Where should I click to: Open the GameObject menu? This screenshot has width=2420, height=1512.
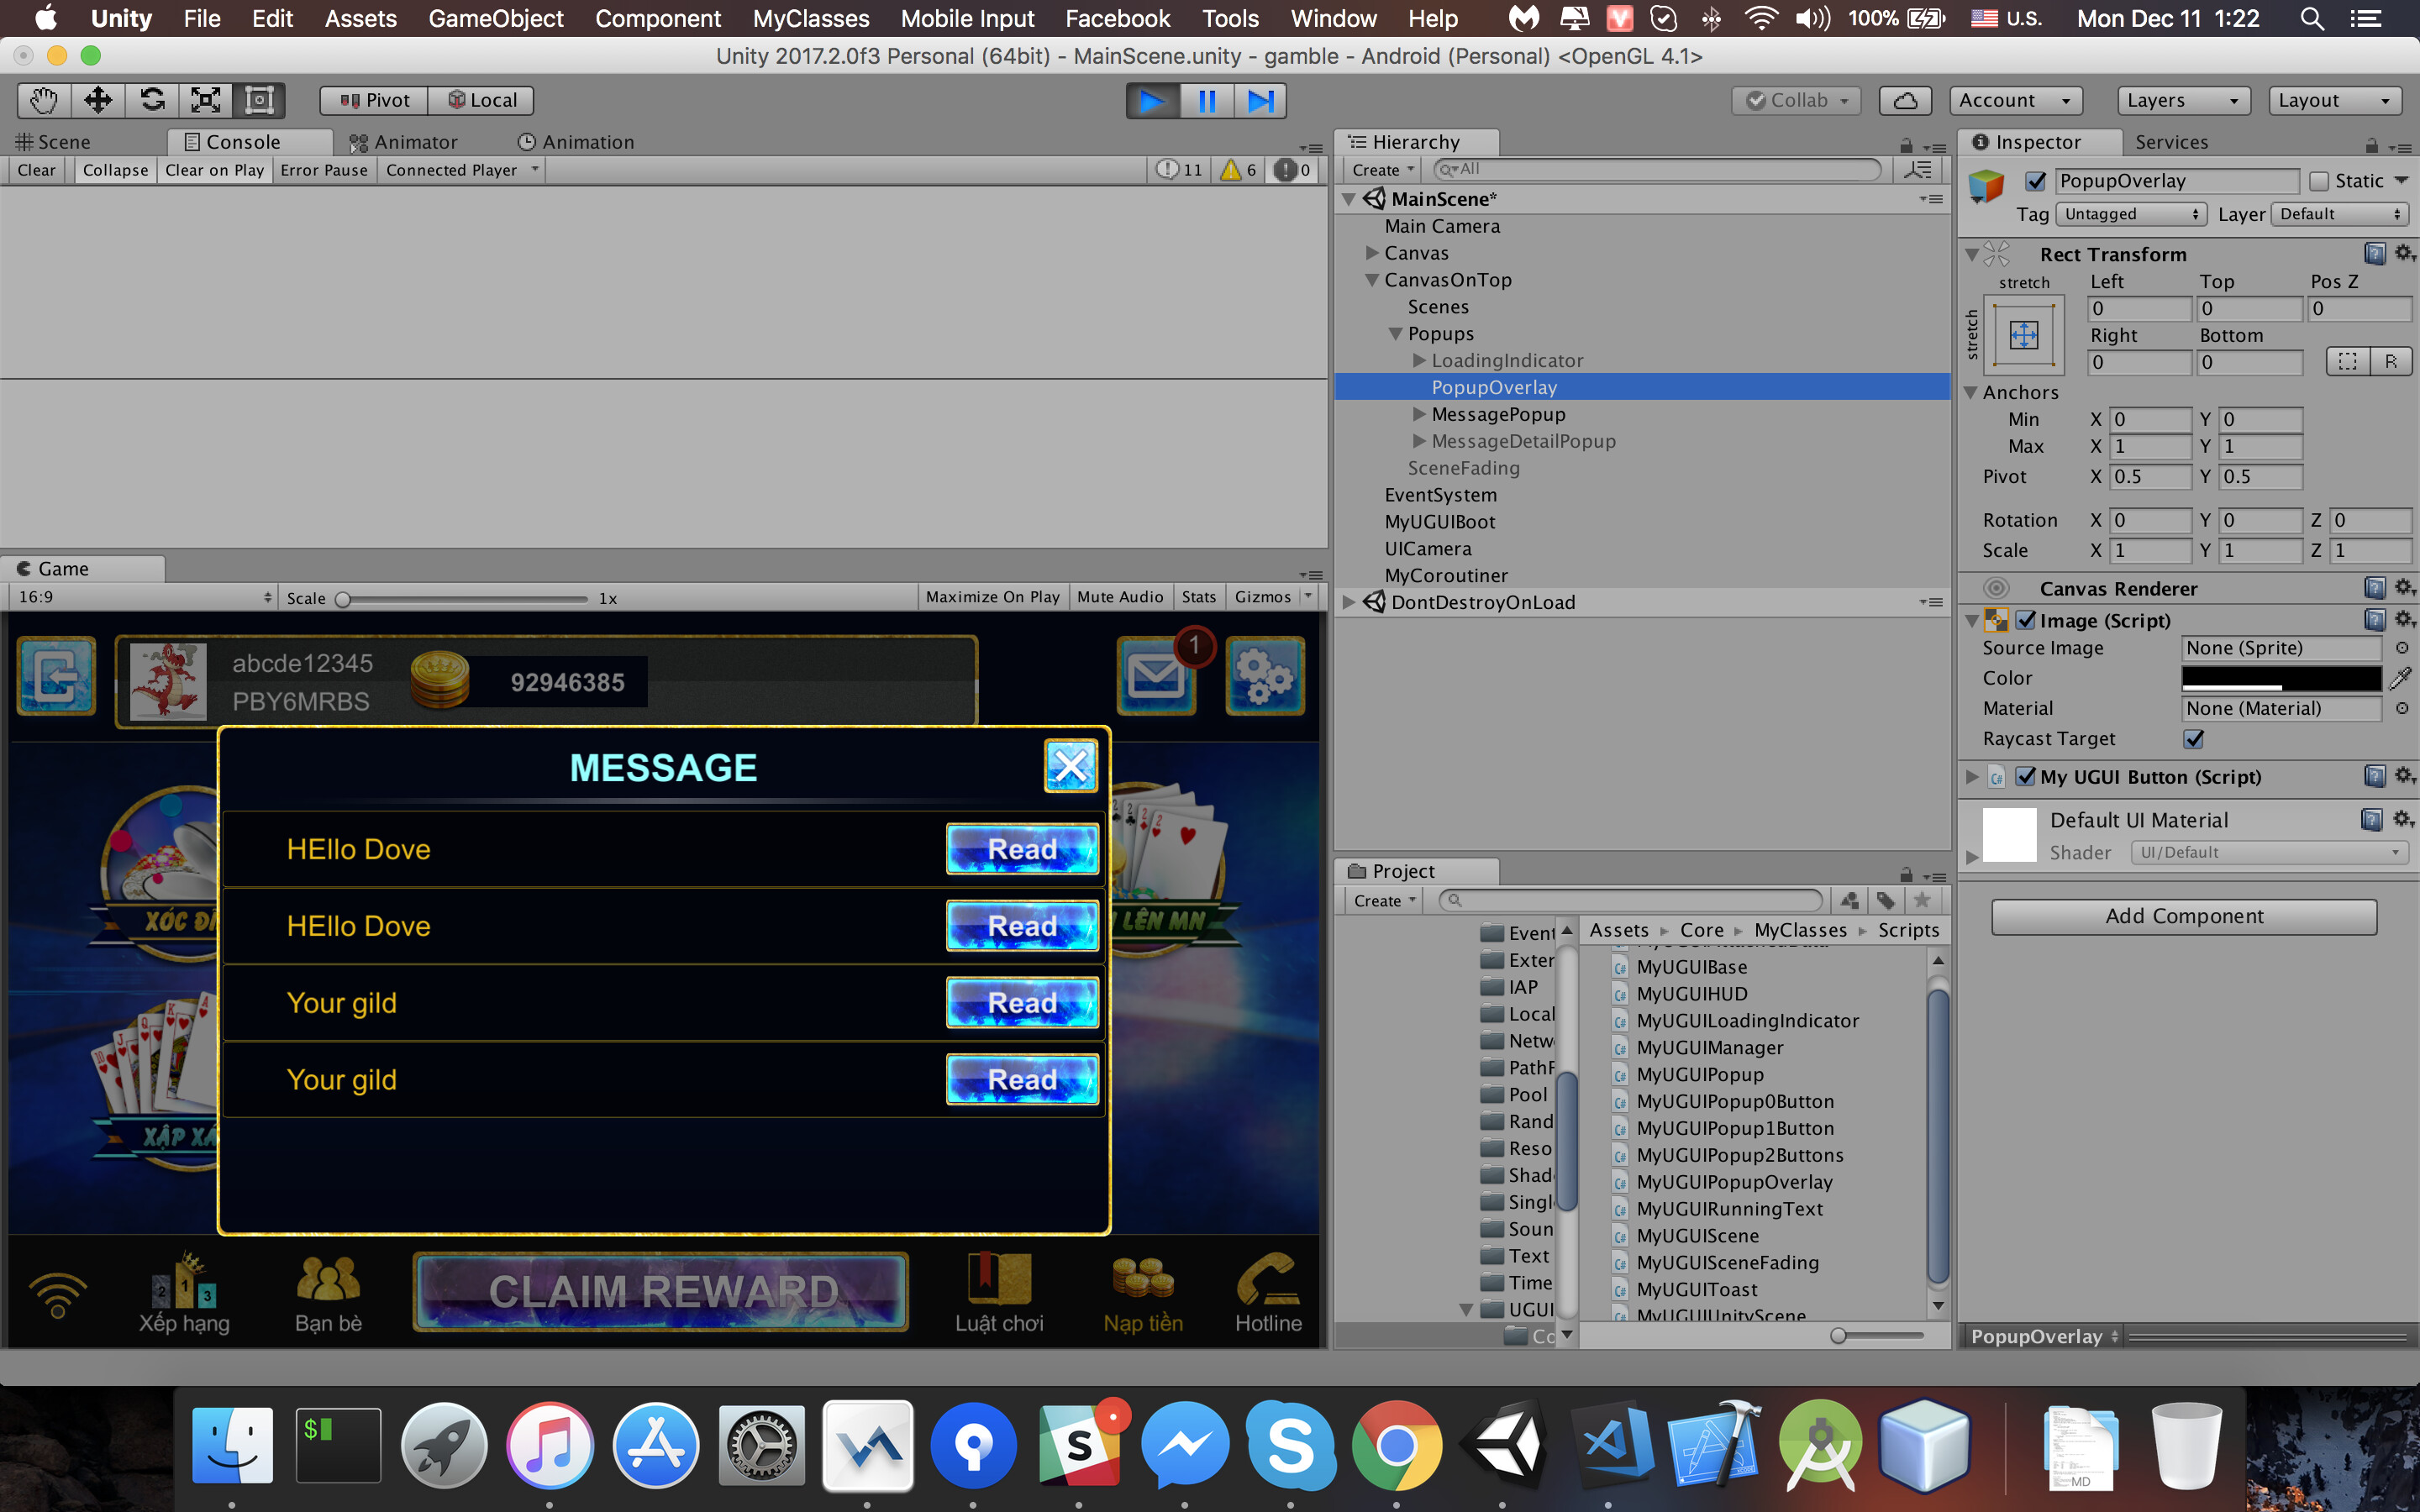(496, 18)
